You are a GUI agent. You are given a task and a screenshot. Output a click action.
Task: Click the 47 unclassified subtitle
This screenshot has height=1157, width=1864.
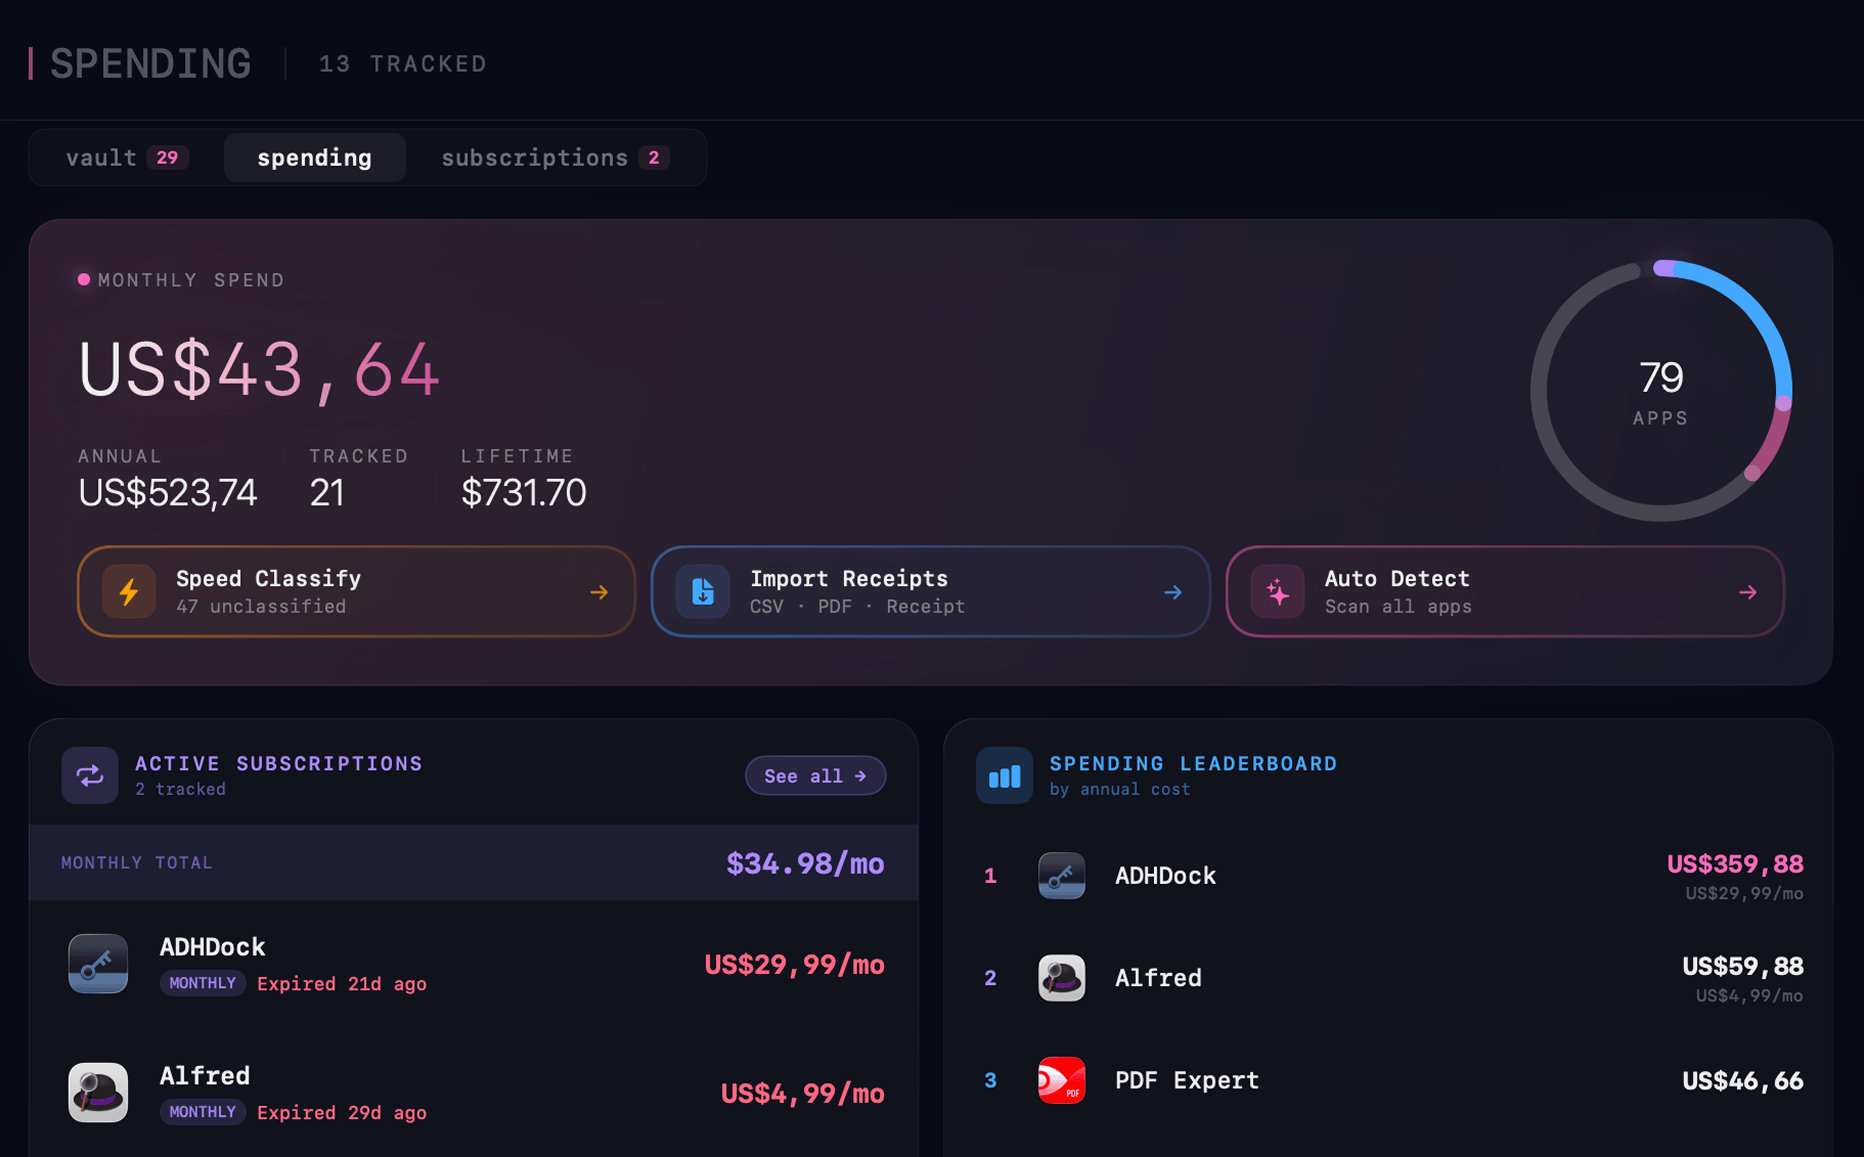tap(261, 607)
